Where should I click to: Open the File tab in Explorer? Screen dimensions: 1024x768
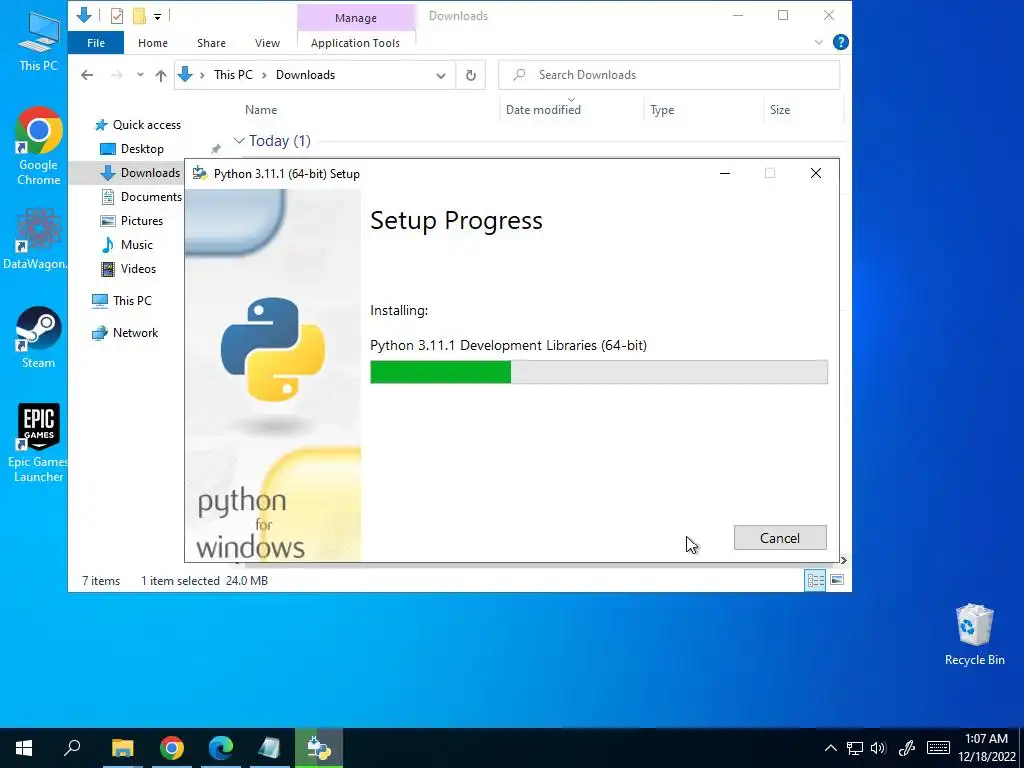pyautogui.click(x=96, y=43)
